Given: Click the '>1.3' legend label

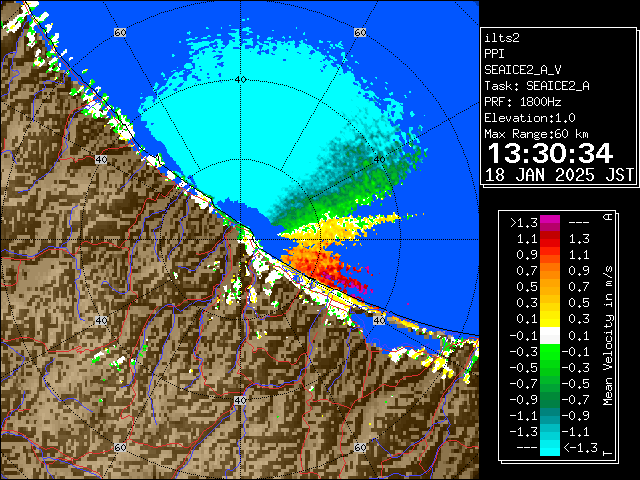Looking at the screenshot, I should coord(524,223).
